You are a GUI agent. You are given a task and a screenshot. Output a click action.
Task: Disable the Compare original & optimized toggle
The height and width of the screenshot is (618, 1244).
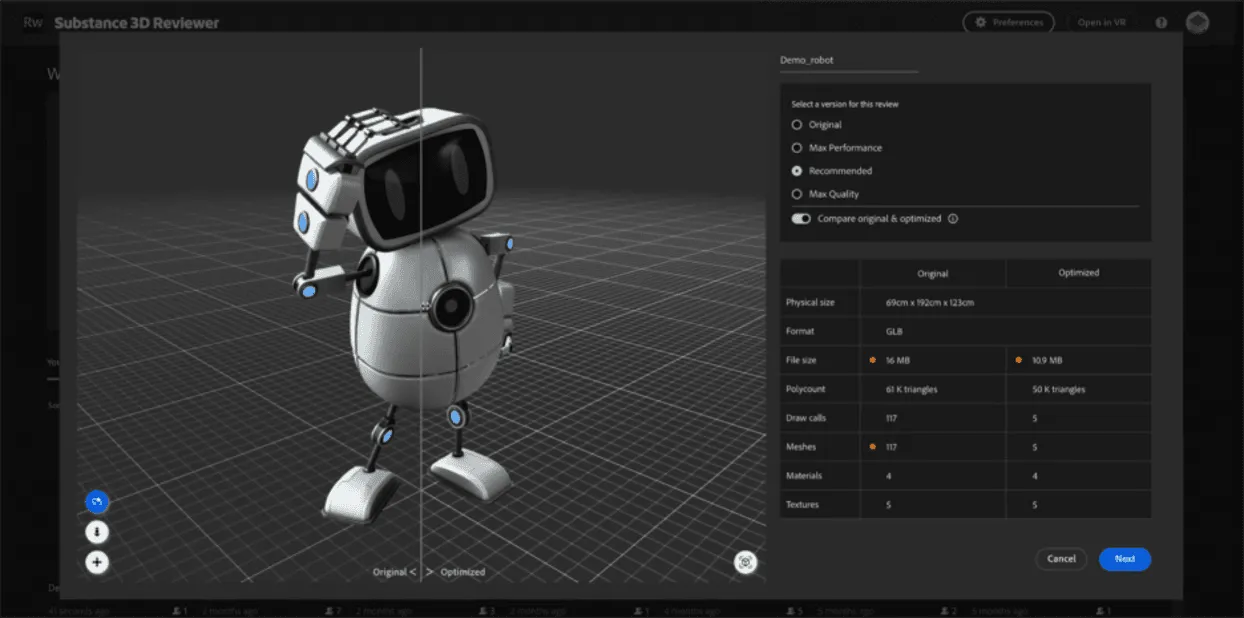(x=801, y=219)
